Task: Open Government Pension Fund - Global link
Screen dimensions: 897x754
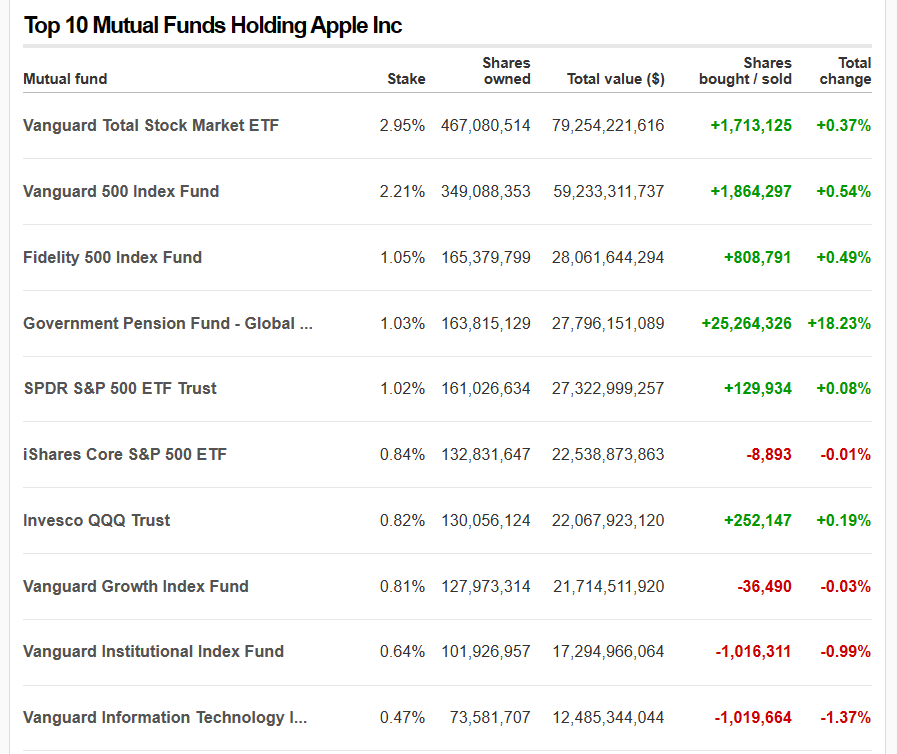Action: [168, 323]
